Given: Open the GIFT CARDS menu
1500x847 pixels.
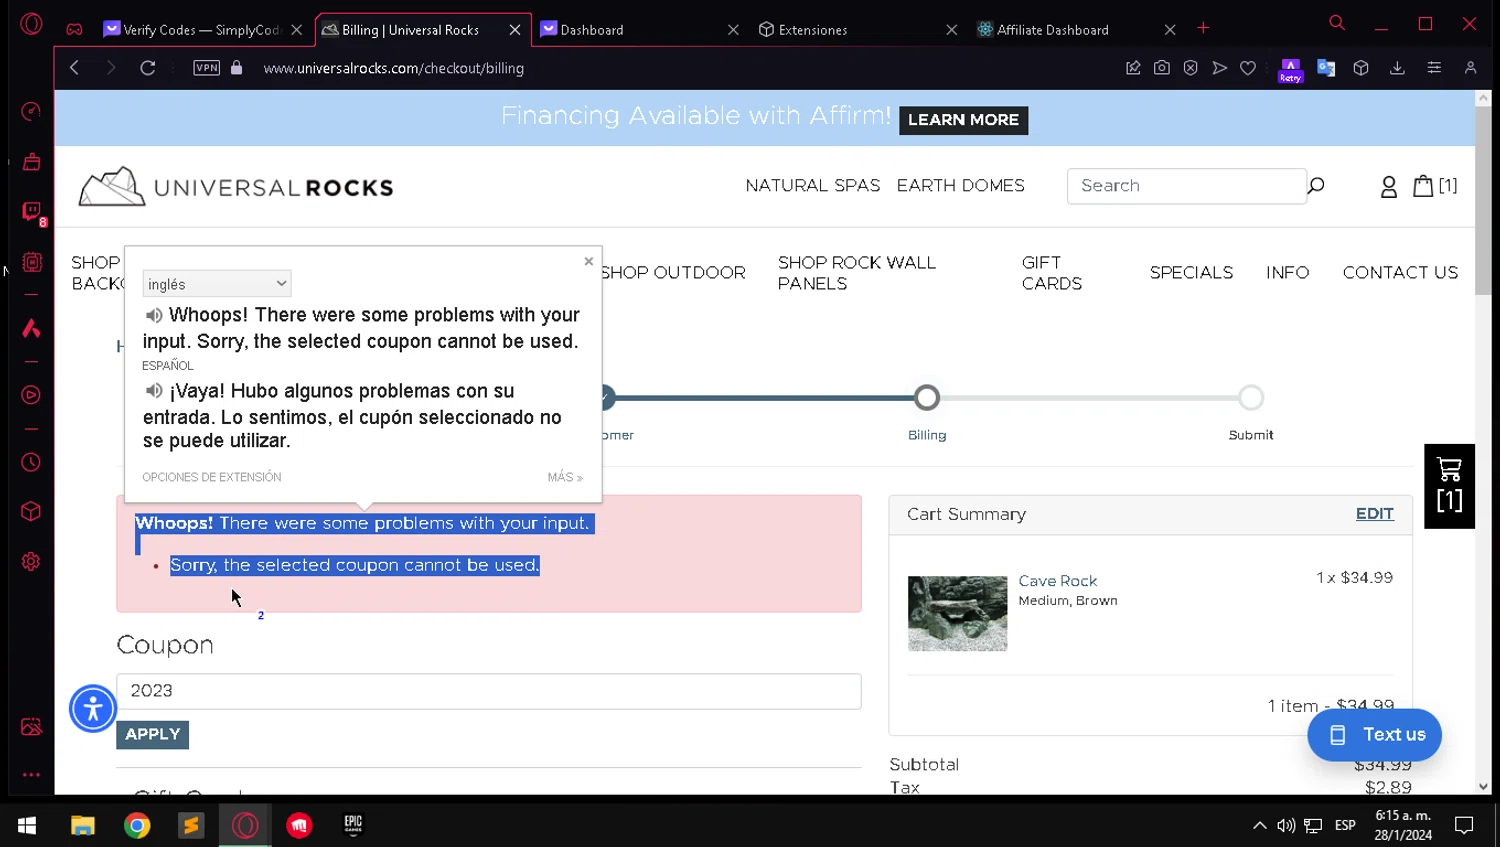Looking at the screenshot, I should [x=1052, y=273].
